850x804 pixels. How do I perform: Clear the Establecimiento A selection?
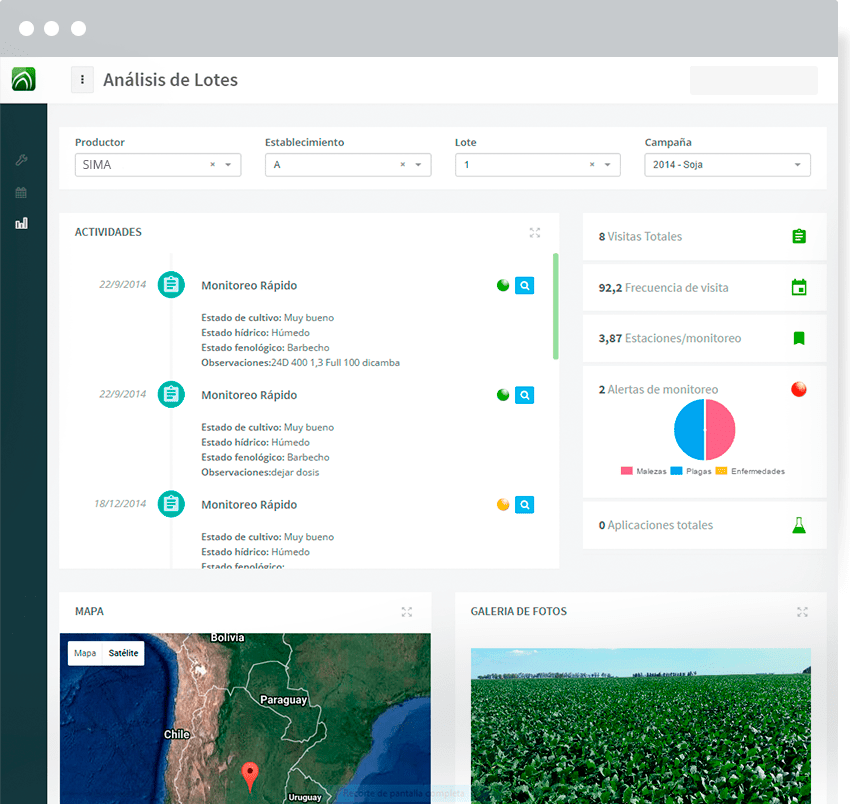tap(403, 165)
